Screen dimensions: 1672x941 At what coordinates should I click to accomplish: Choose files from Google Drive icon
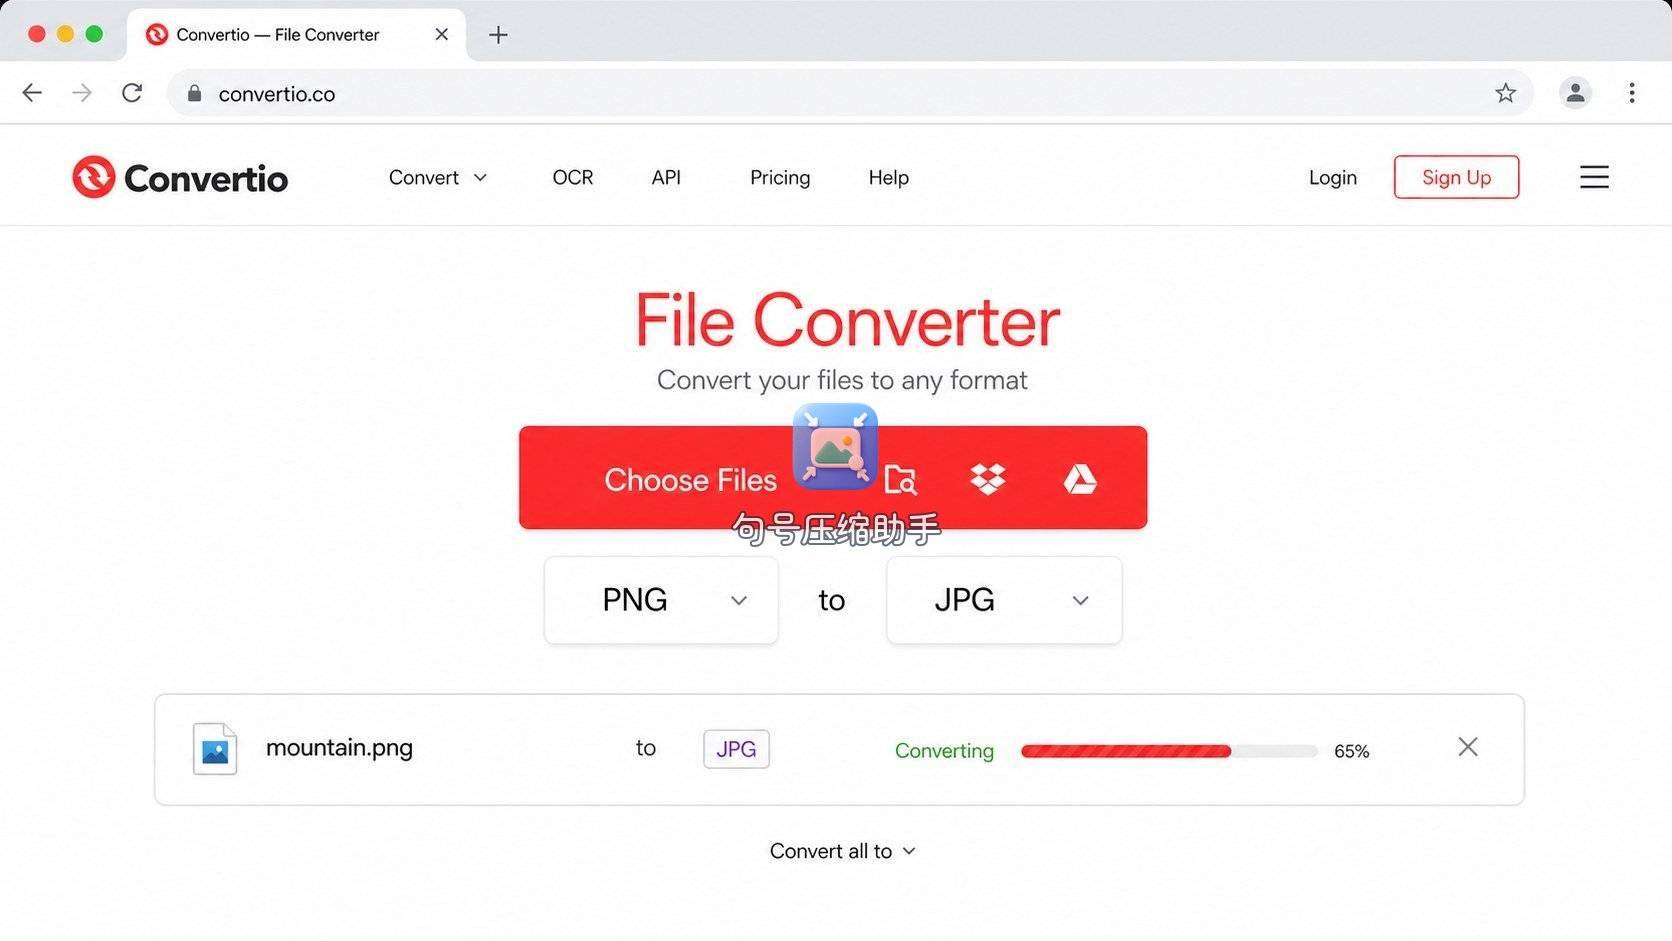point(1080,479)
